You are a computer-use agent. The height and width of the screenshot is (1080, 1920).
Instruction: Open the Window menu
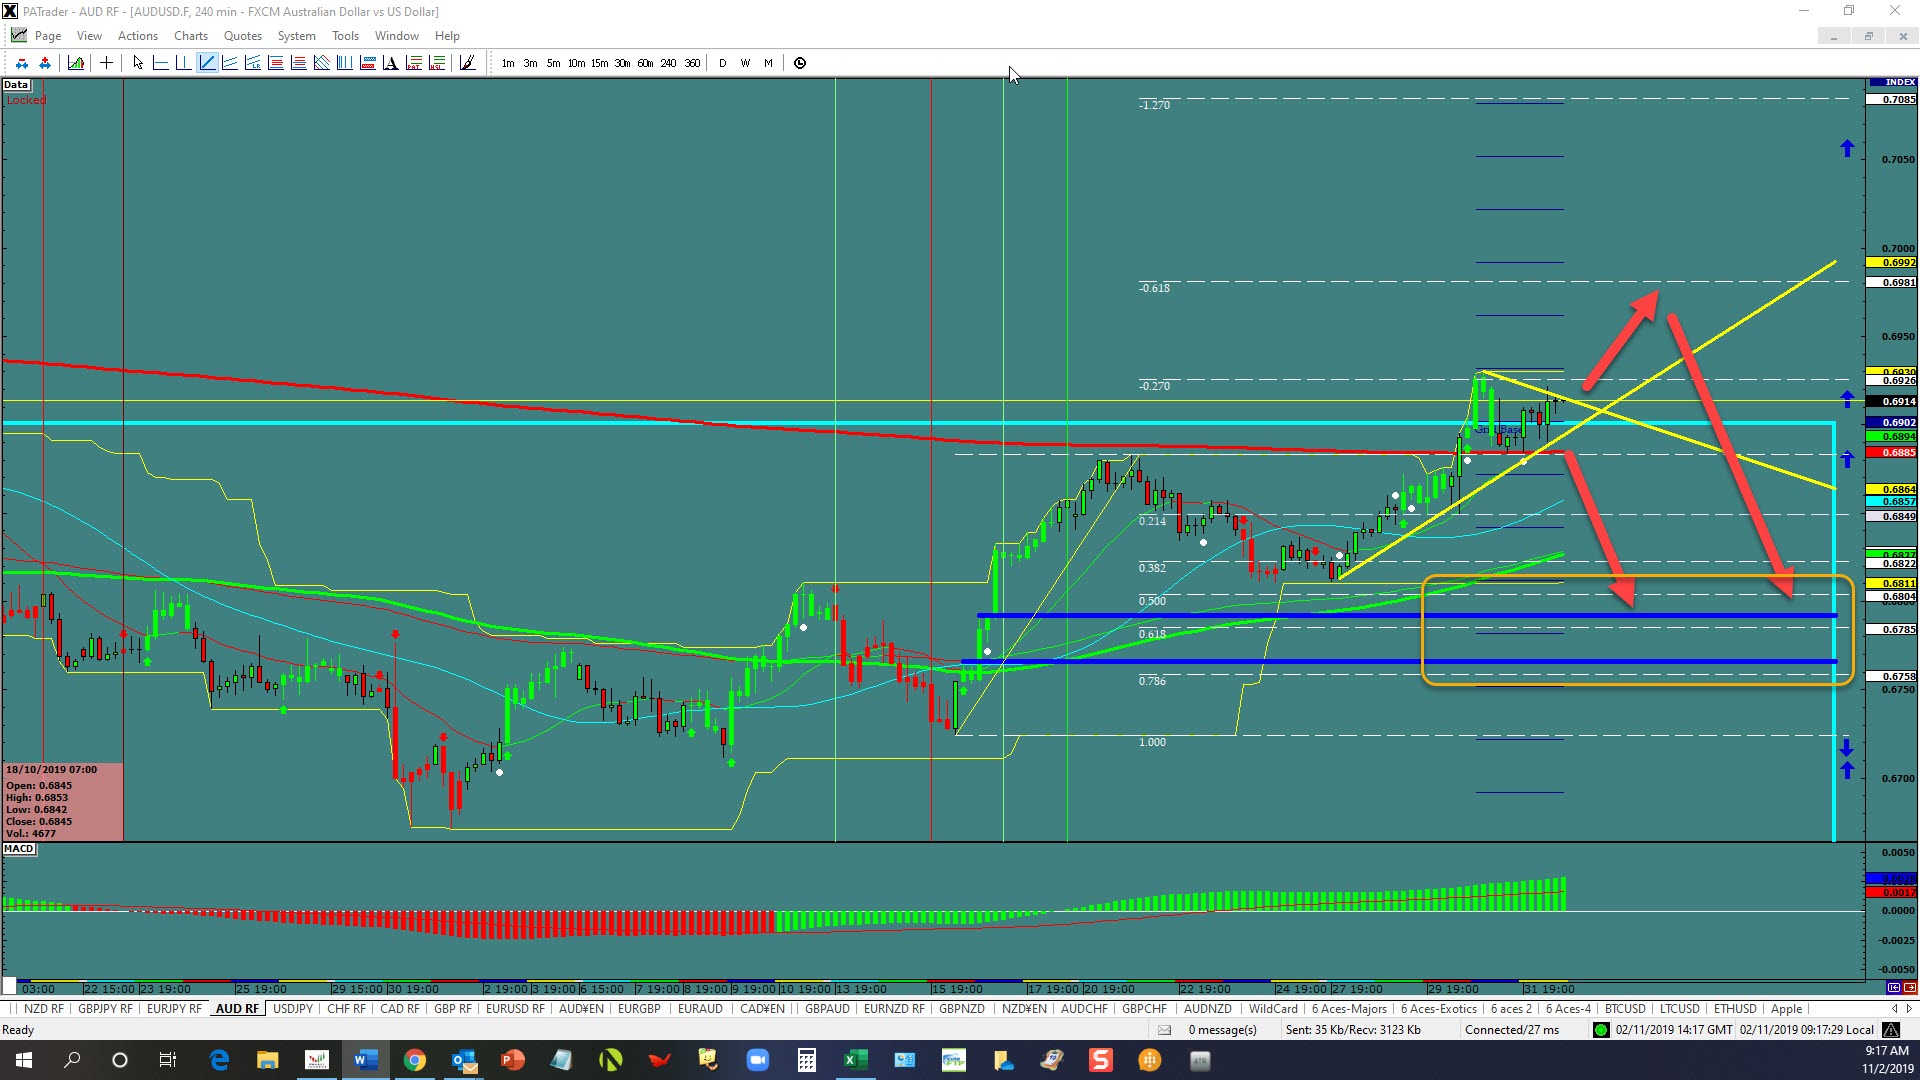tap(397, 36)
